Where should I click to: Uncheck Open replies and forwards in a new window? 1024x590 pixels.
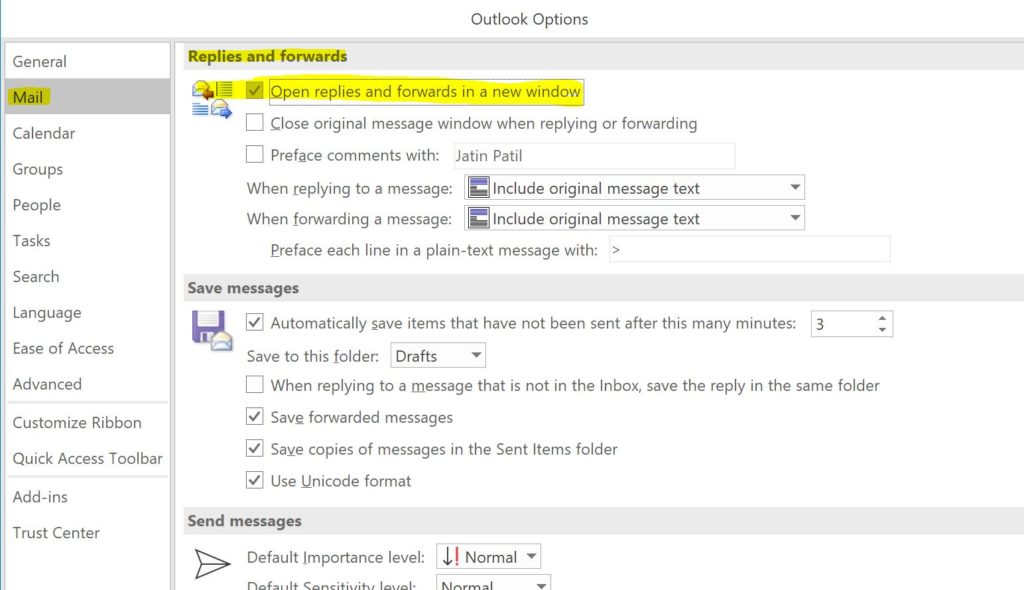256,92
